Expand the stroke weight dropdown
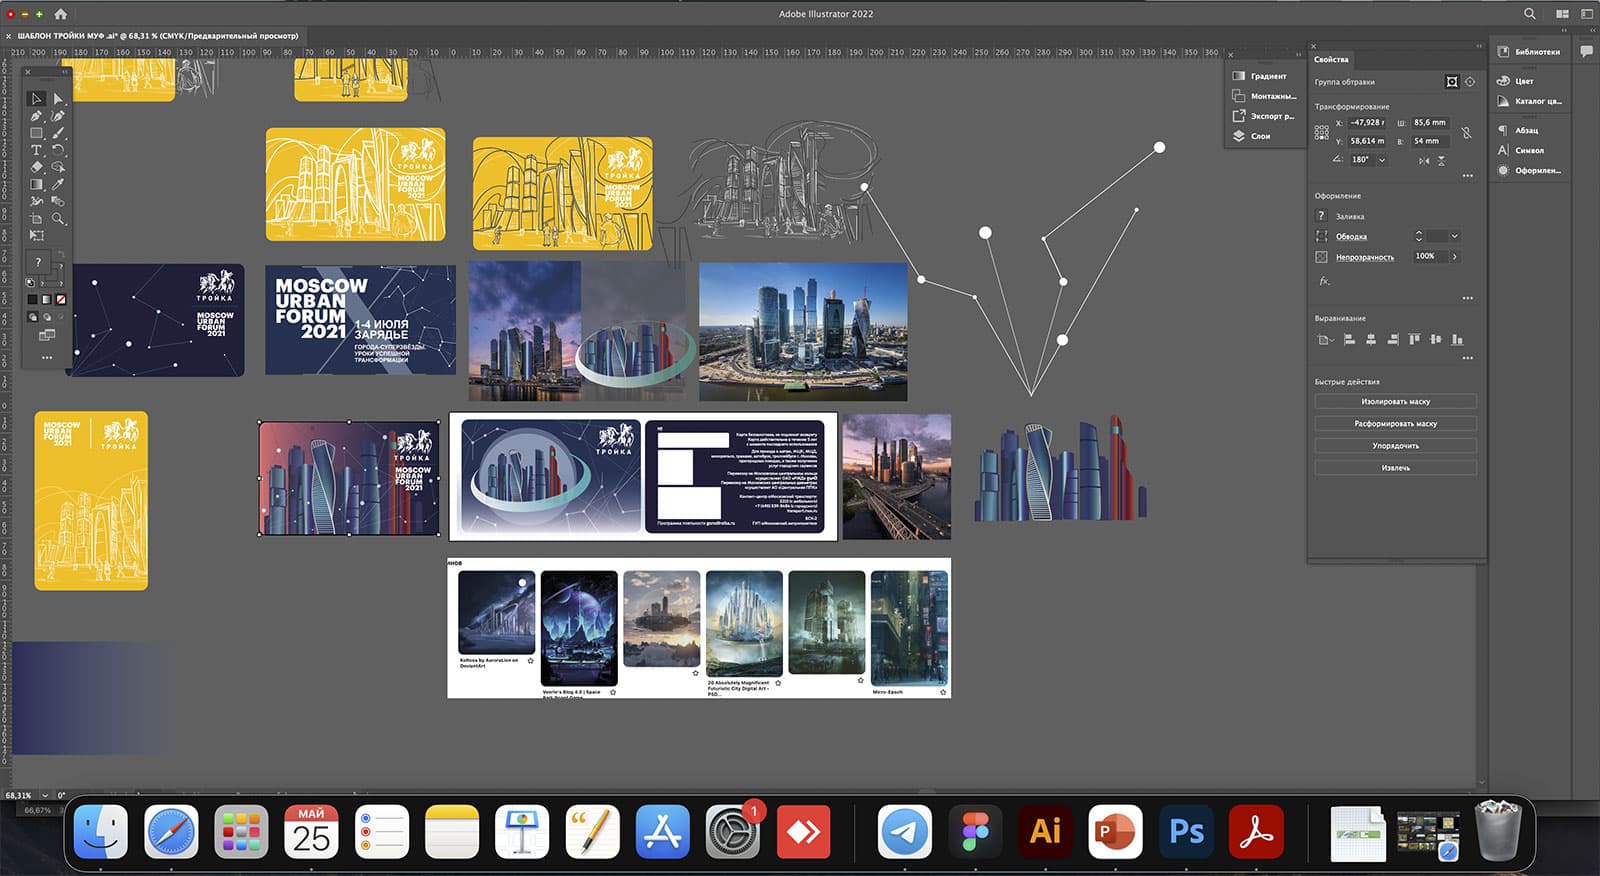This screenshot has height=876, width=1600. 1454,237
